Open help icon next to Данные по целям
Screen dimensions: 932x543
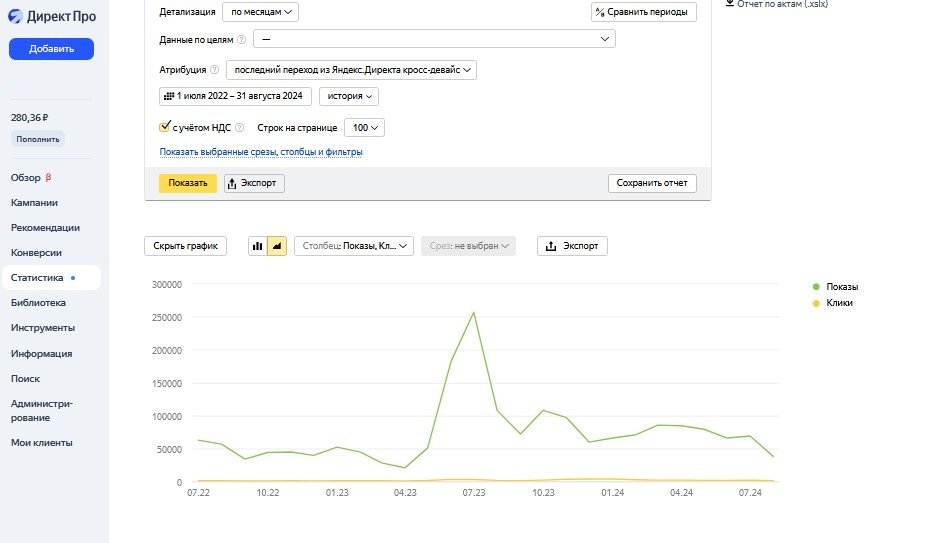pyautogui.click(x=241, y=40)
